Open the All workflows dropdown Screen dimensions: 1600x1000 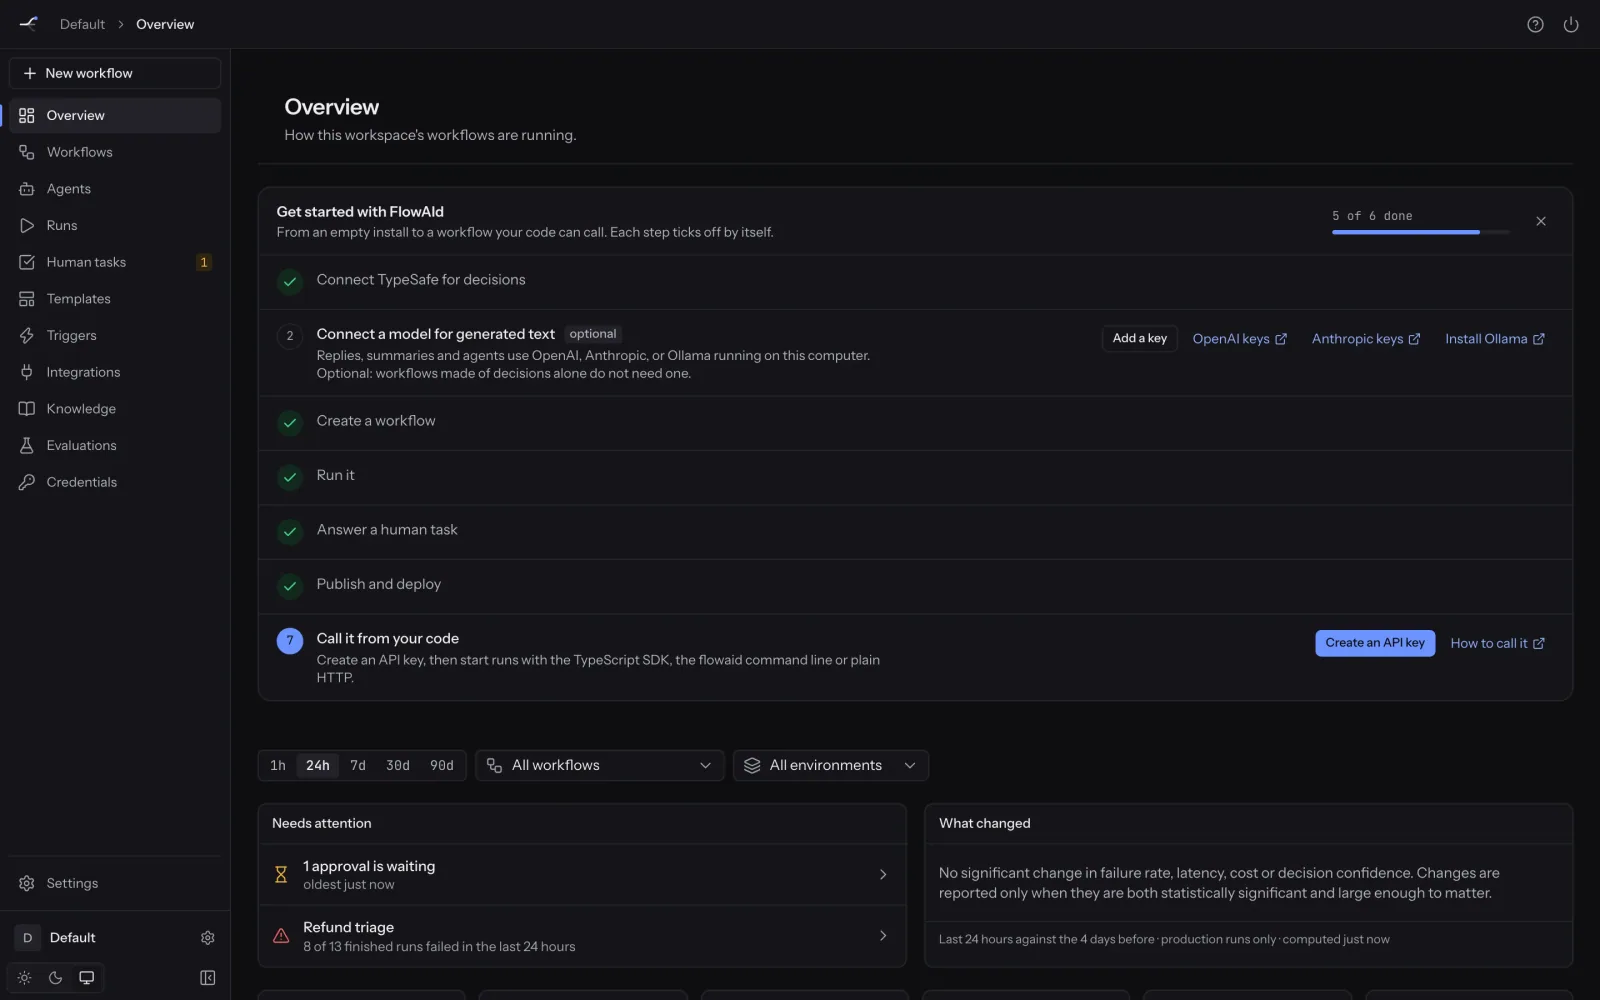tap(600, 765)
